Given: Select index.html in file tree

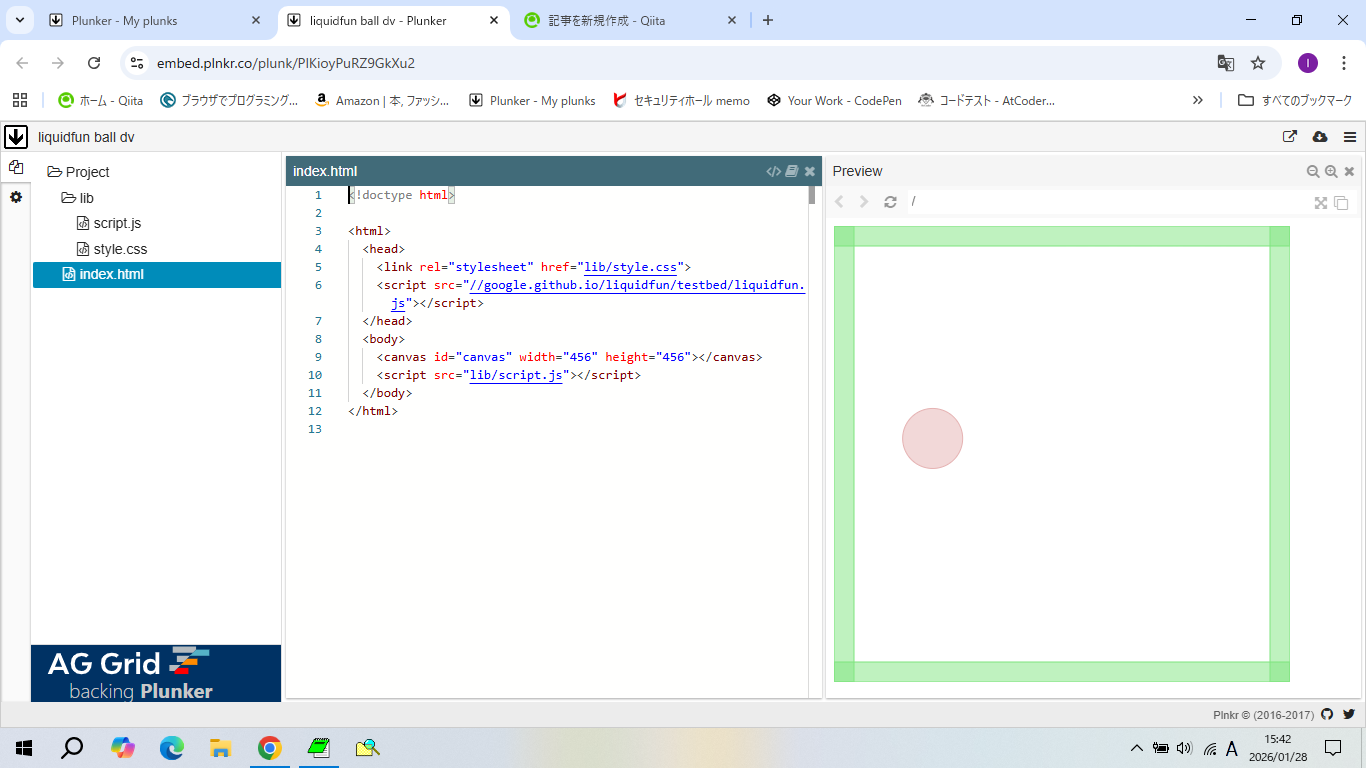Looking at the screenshot, I should (157, 274).
